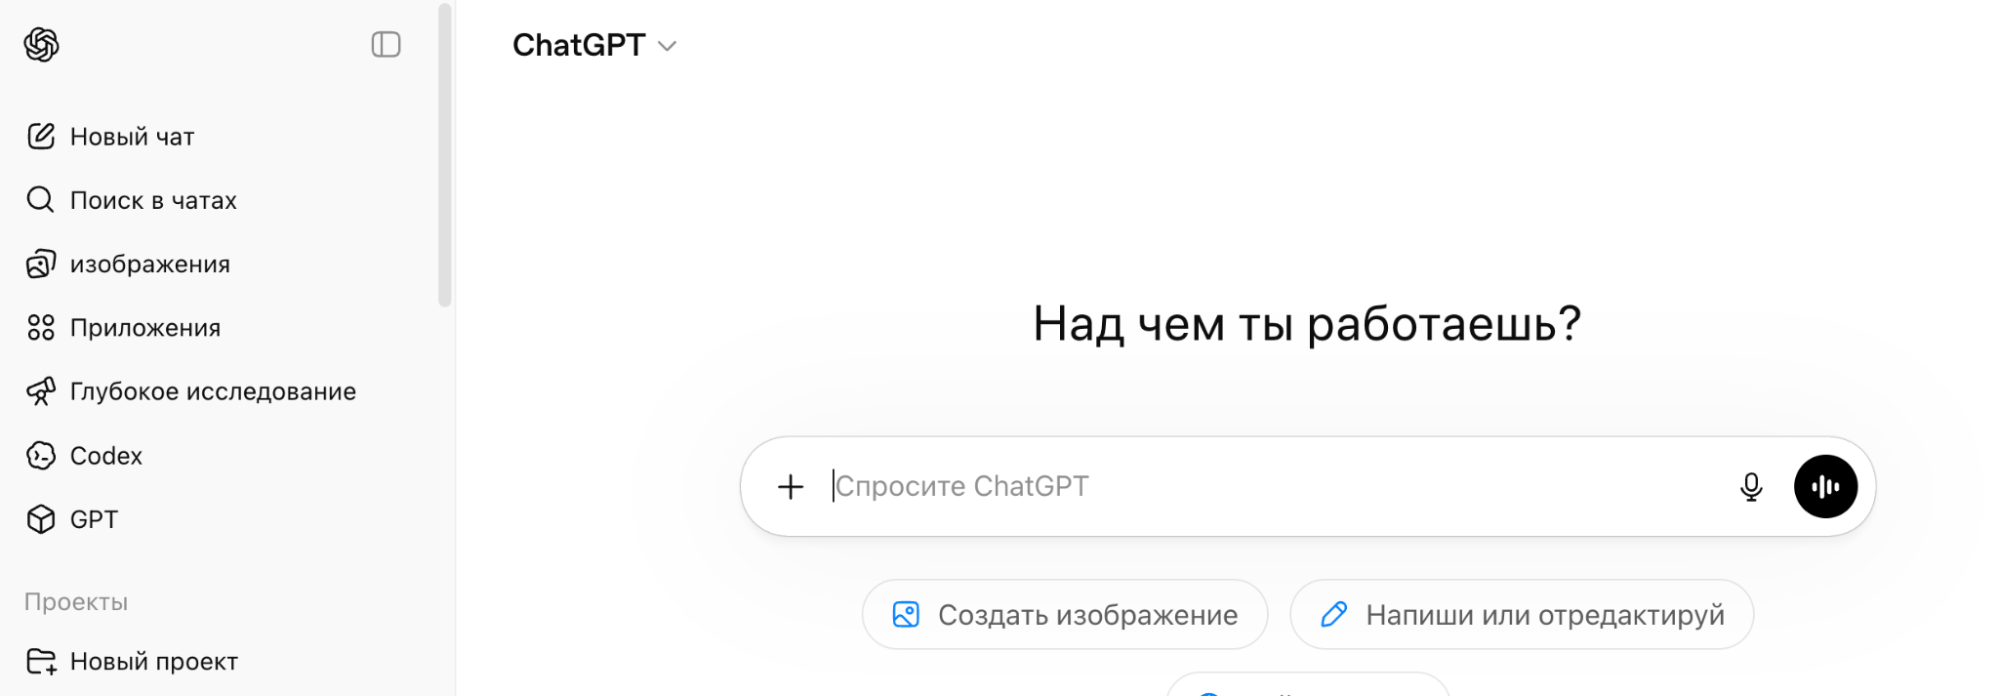Open the Новый чат icon in sidebar
Screen dimensions: 1999x696
(41, 136)
